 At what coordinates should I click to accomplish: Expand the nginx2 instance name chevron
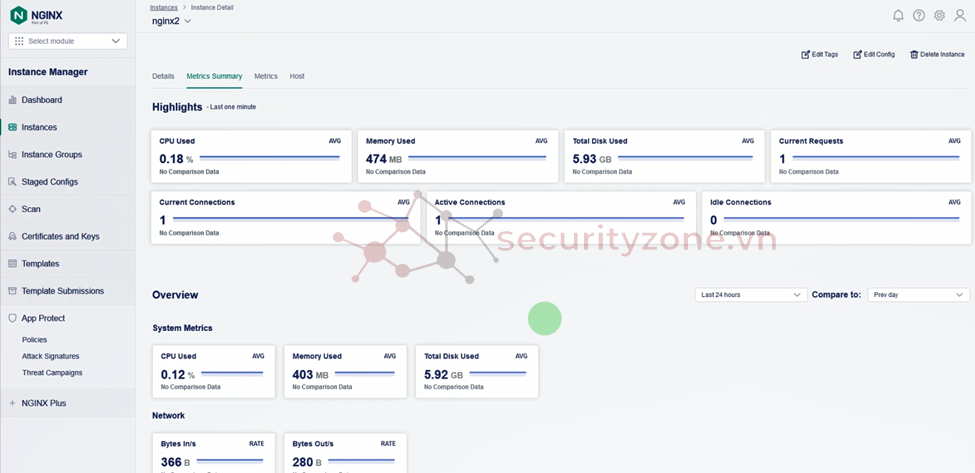(x=188, y=22)
